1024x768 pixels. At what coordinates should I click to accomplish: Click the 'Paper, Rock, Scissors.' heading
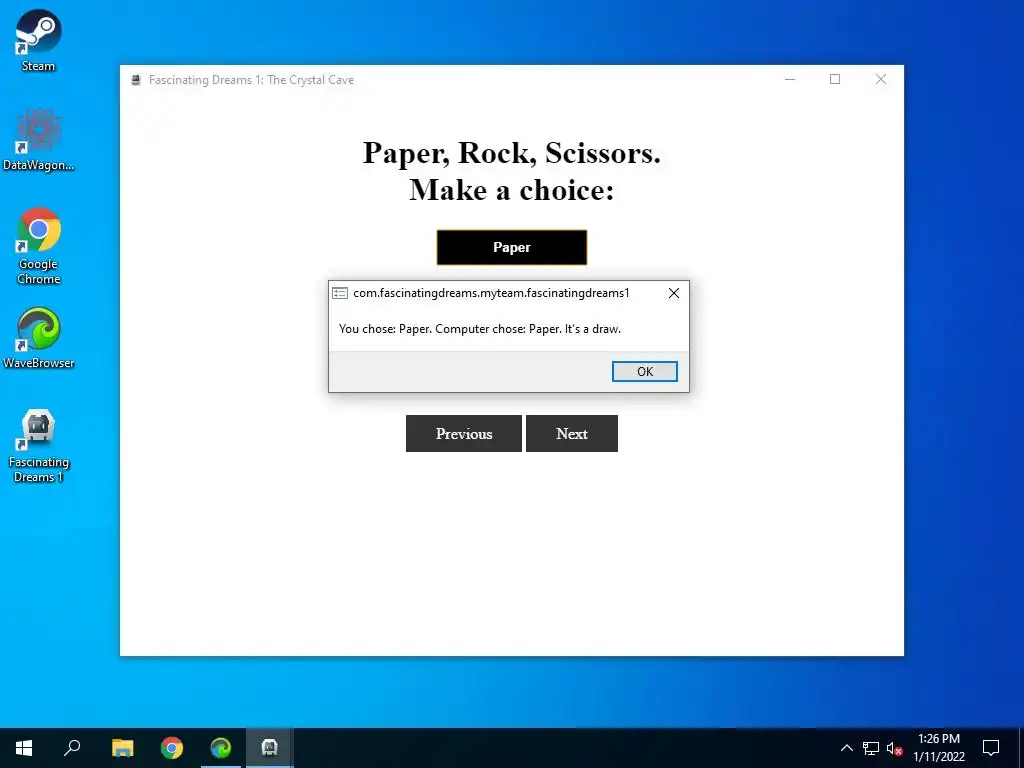(511, 153)
